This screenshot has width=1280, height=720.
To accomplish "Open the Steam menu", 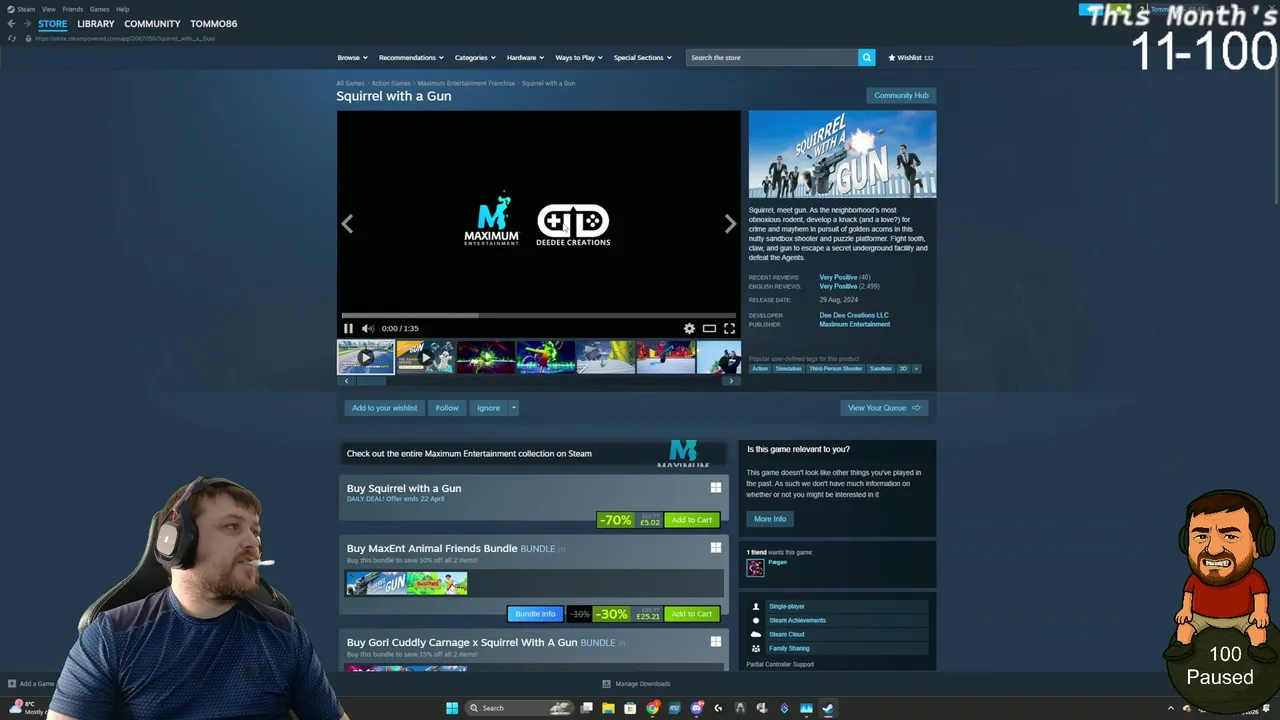I will pyautogui.click(x=26, y=9).
